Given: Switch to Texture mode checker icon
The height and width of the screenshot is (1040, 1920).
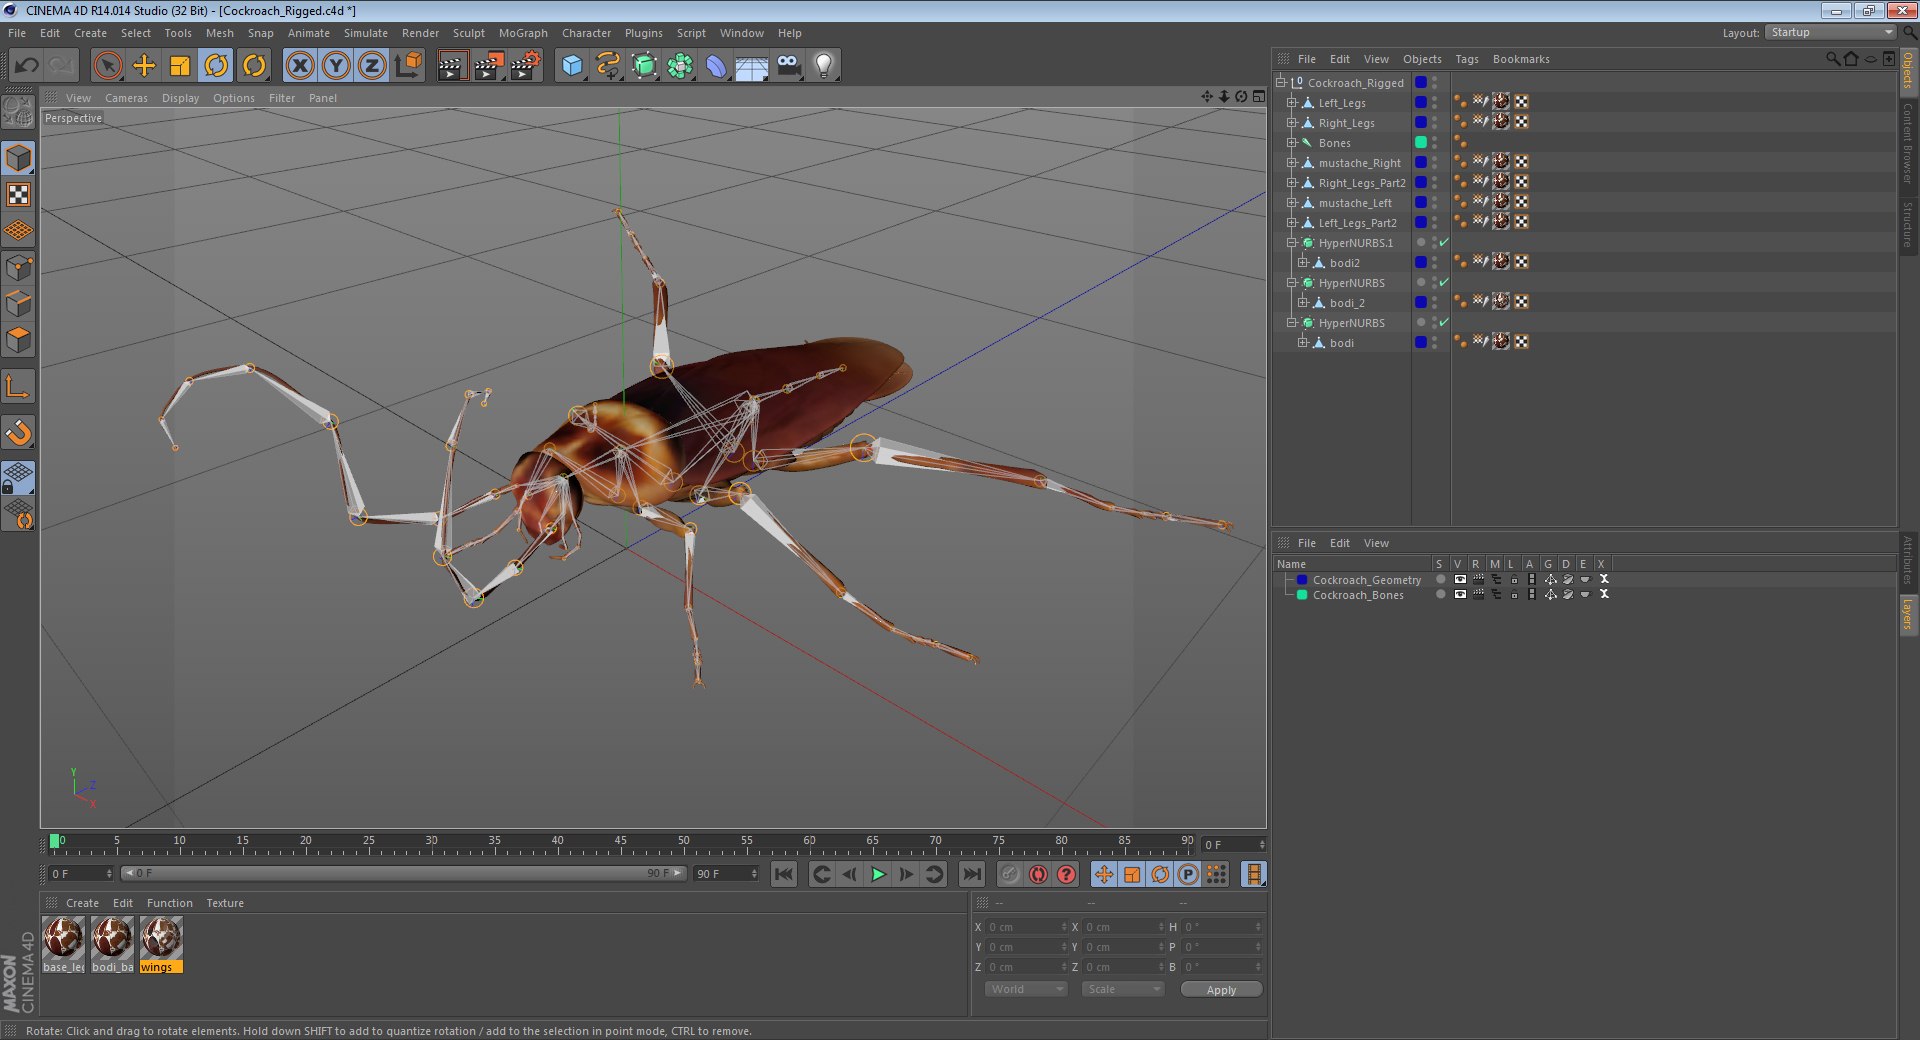Looking at the screenshot, I should (19, 195).
